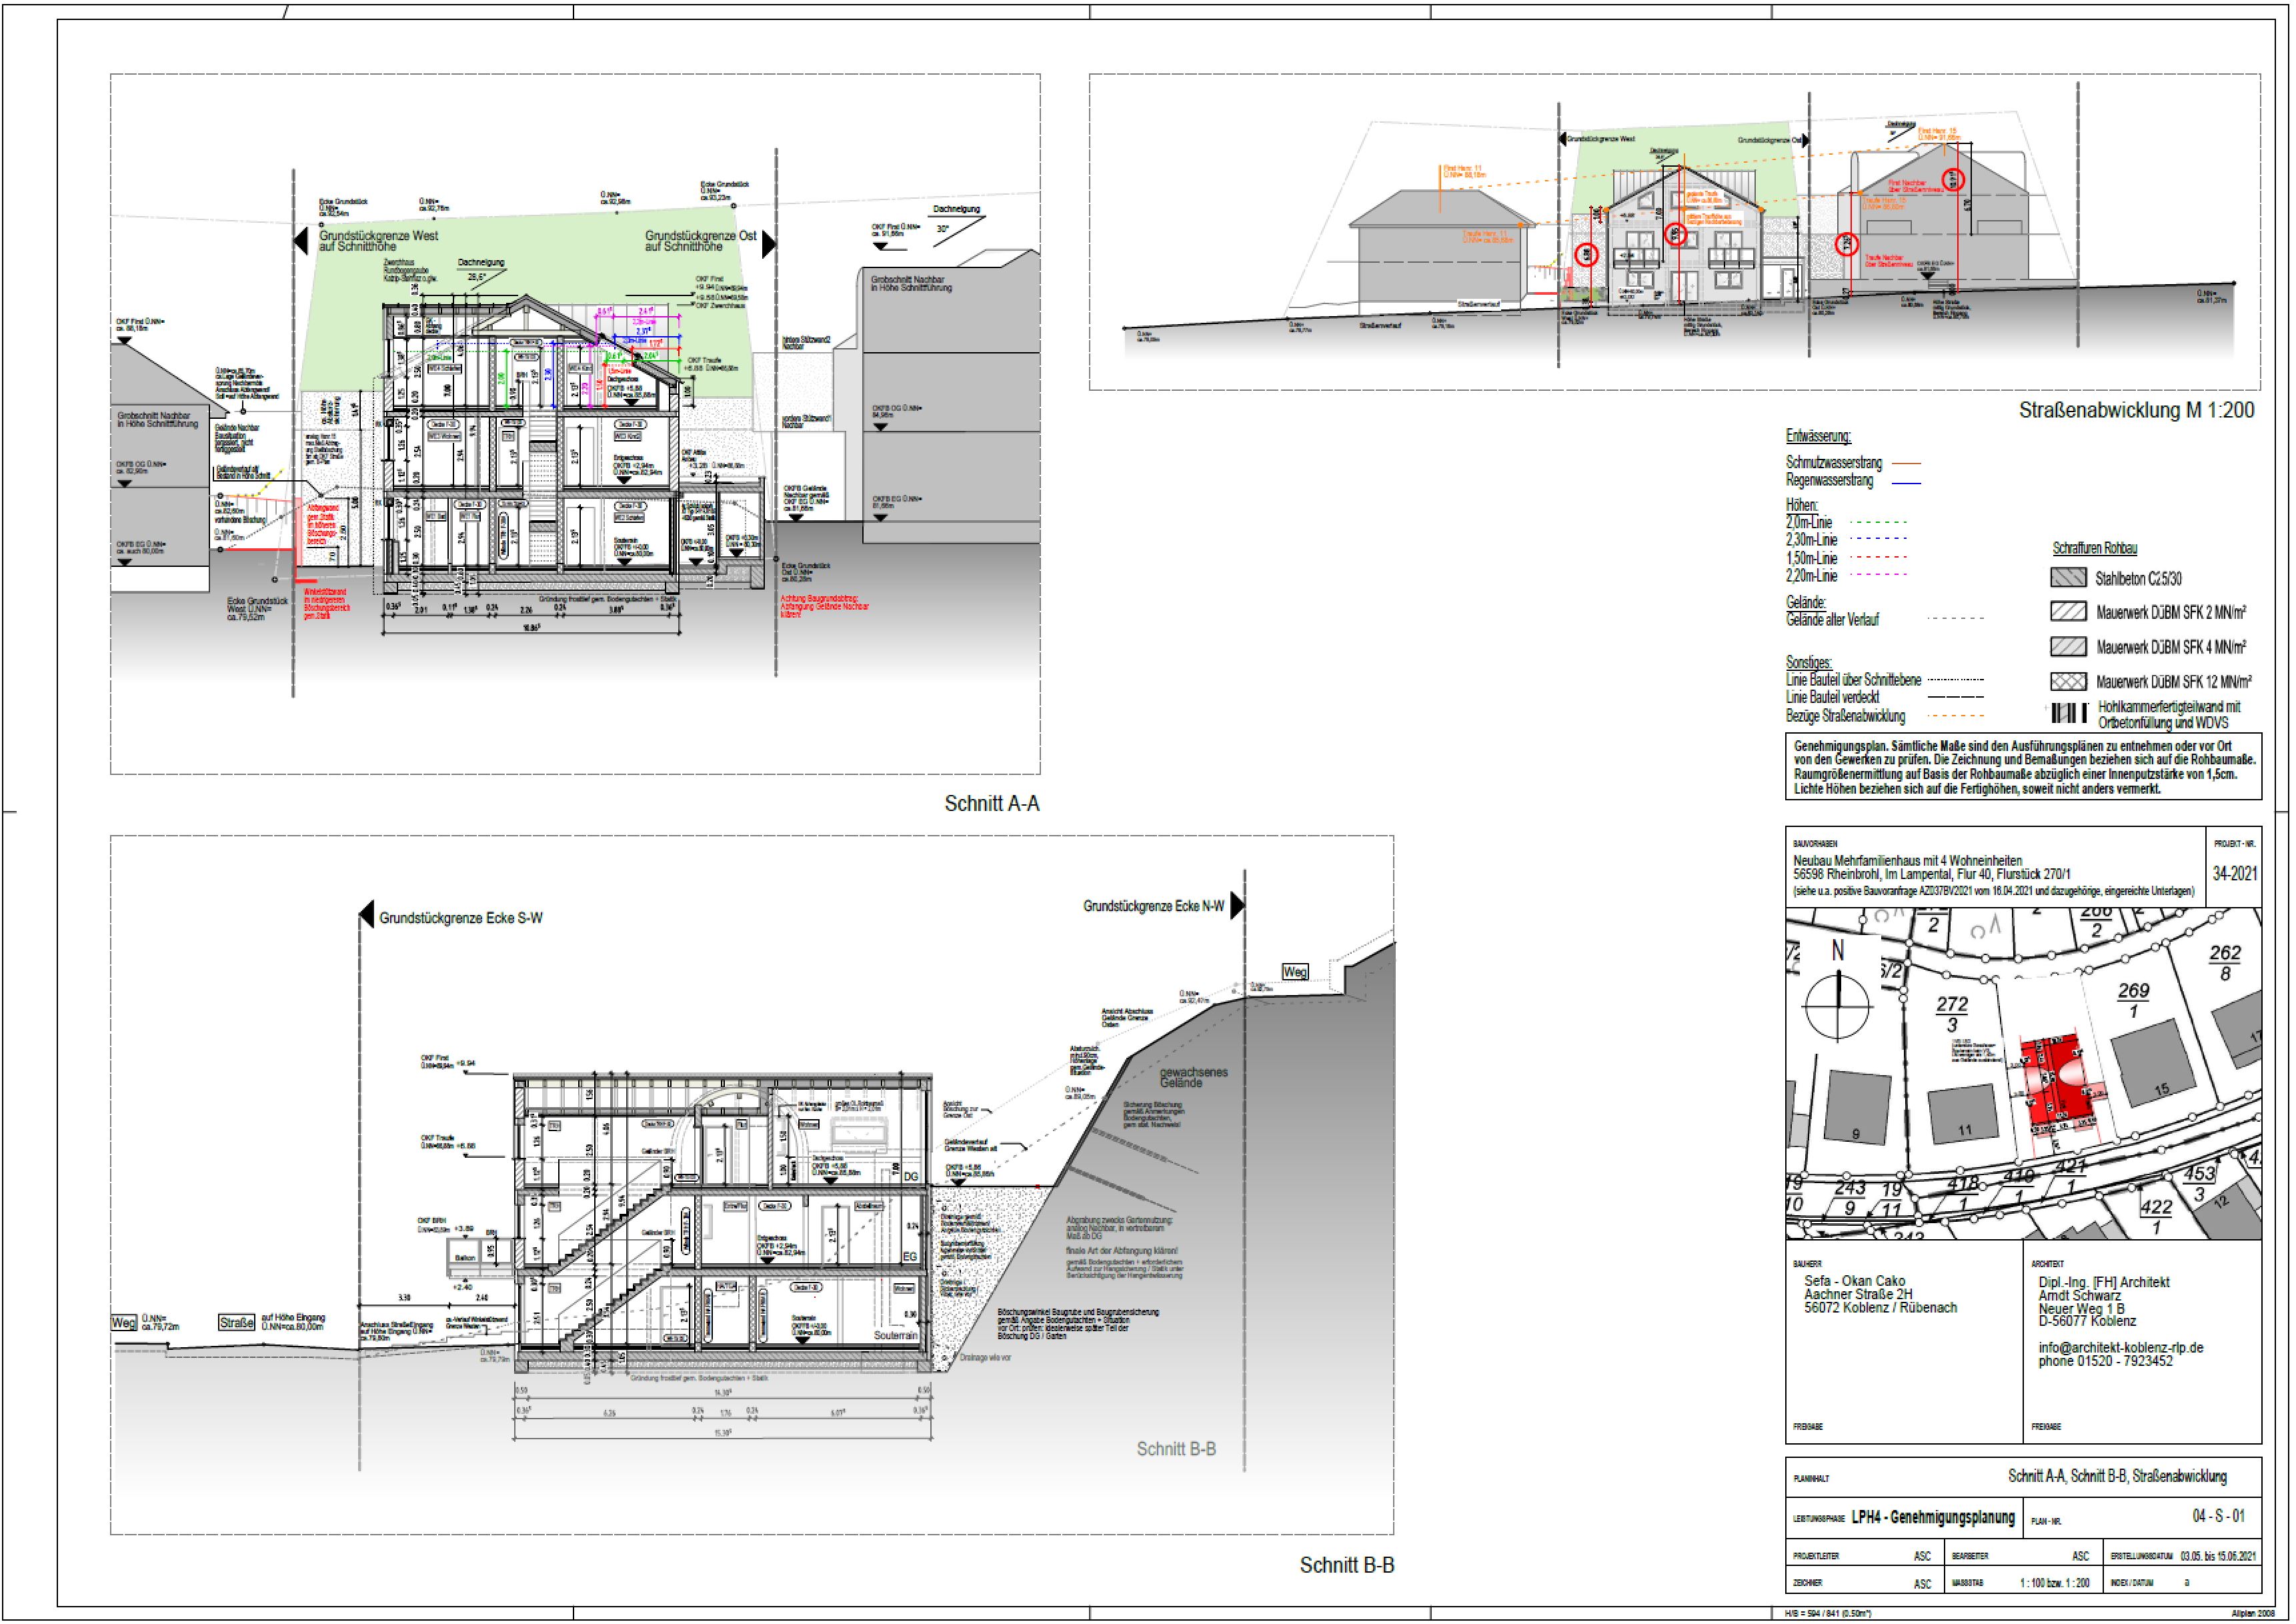
Task: Click the 'Schraffuren Rohbau' heading
Action: pyautogui.click(x=2095, y=548)
